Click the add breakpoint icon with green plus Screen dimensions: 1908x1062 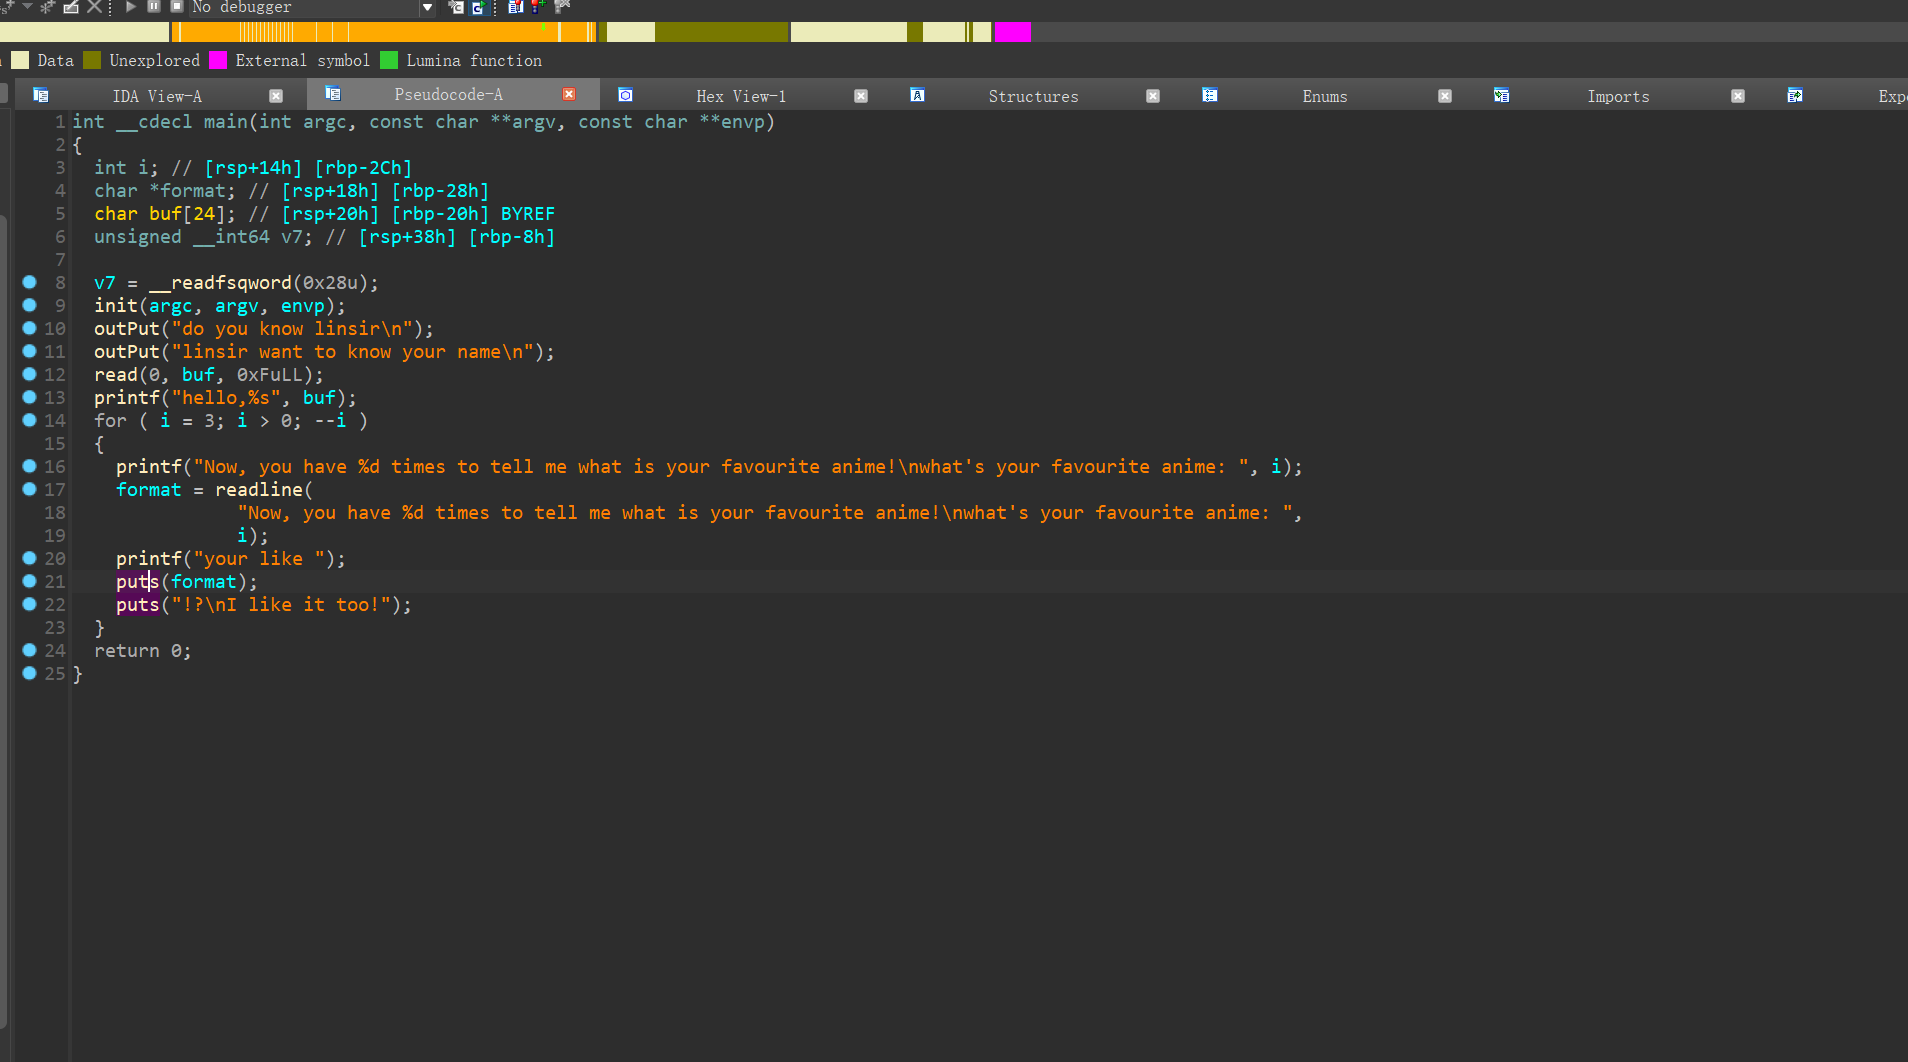click(539, 7)
